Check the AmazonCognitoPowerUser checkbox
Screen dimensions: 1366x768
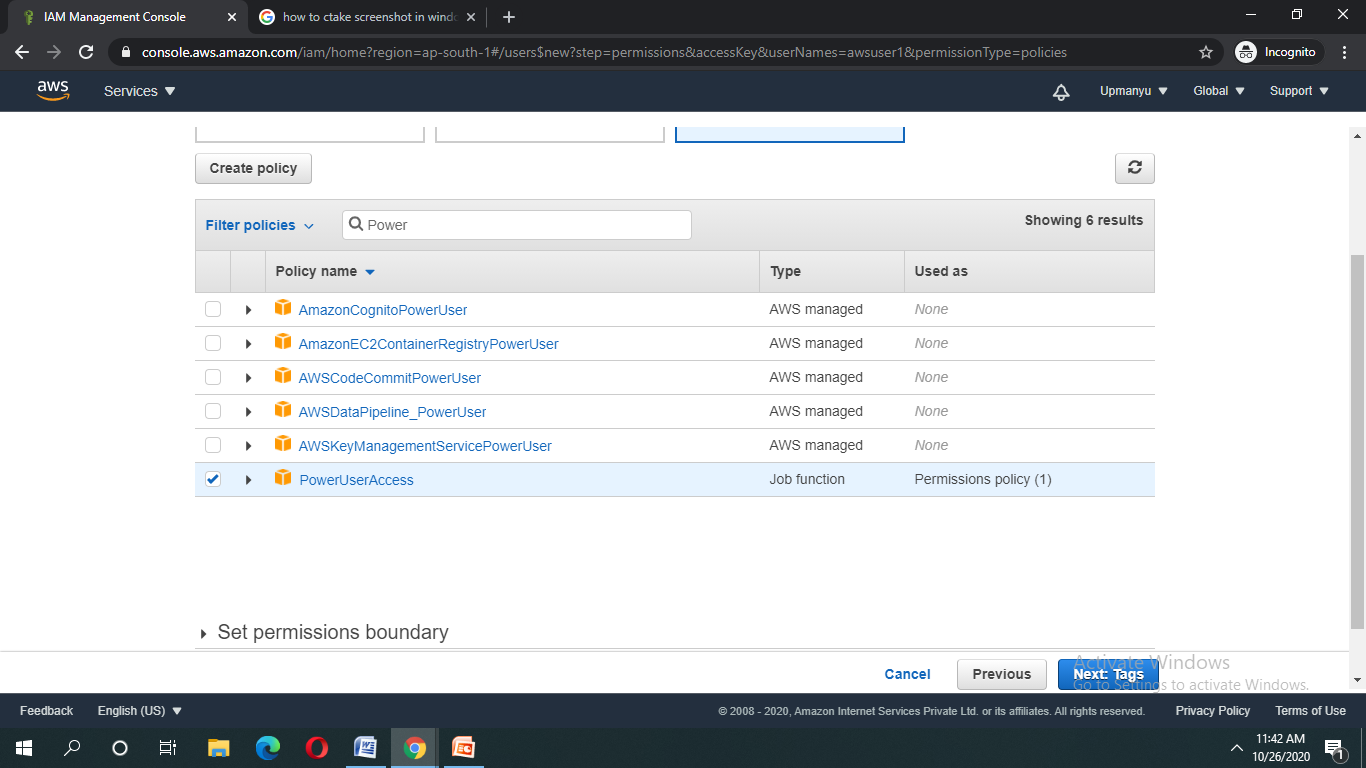(x=213, y=309)
